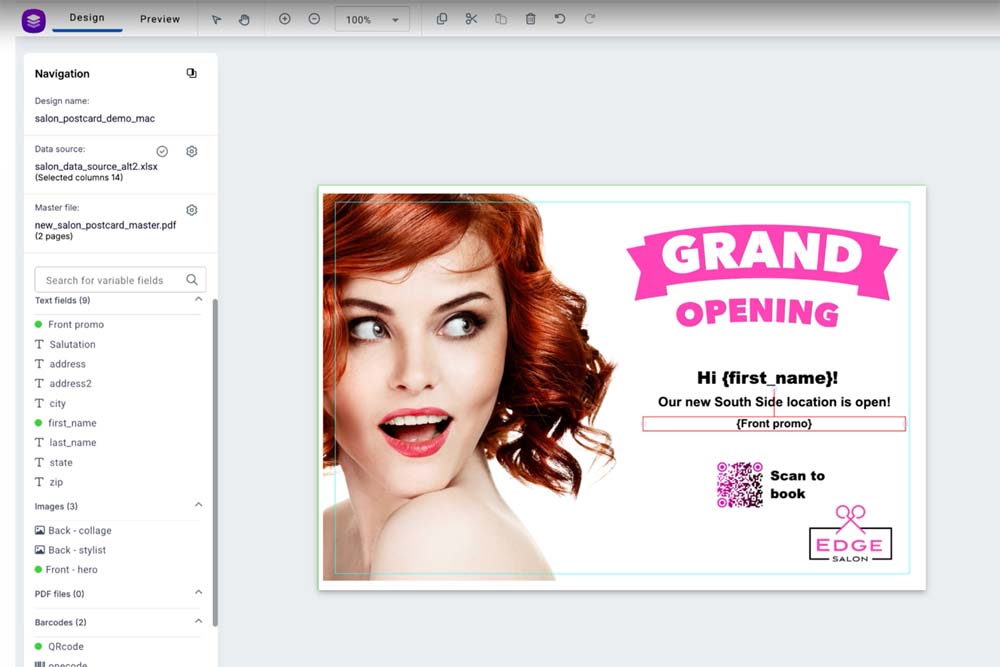Click the undo arrow icon
Screen dimensions: 1000x667
[560, 19]
